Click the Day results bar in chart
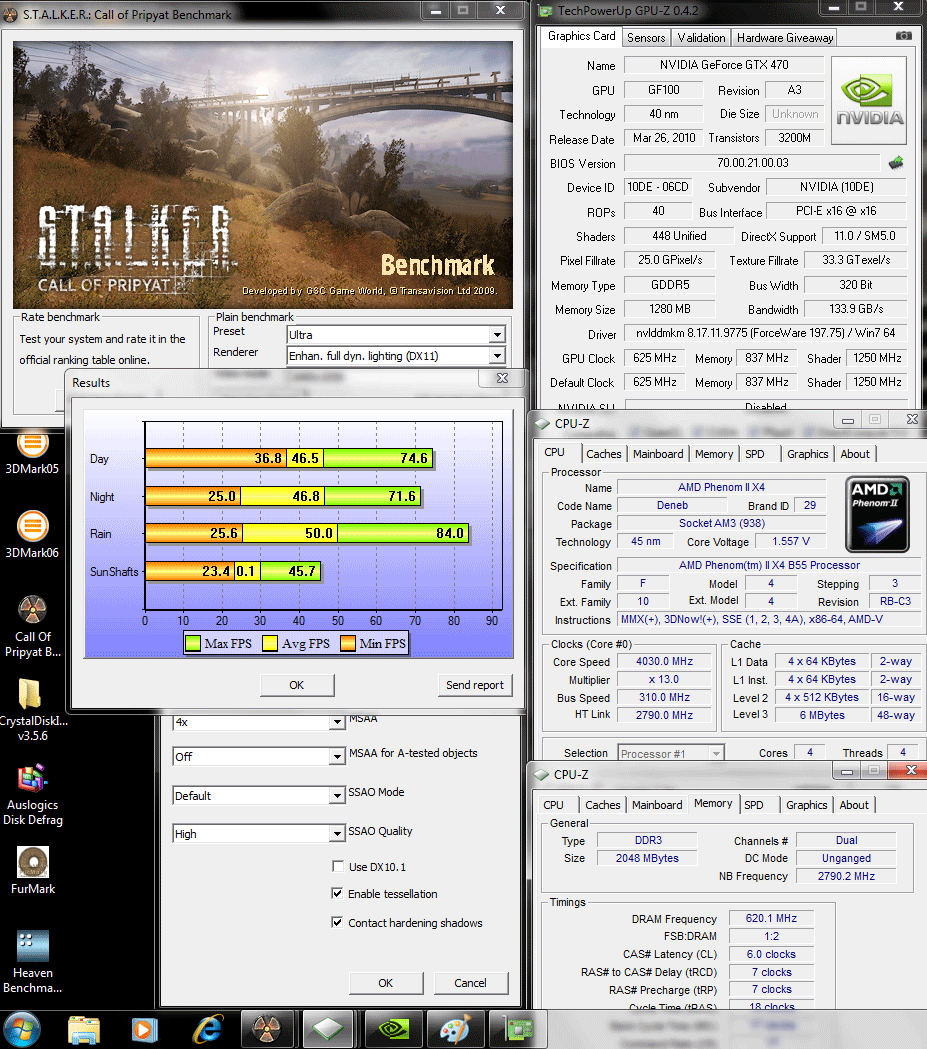The height and width of the screenshot is (1049, 927). point(290,458)
